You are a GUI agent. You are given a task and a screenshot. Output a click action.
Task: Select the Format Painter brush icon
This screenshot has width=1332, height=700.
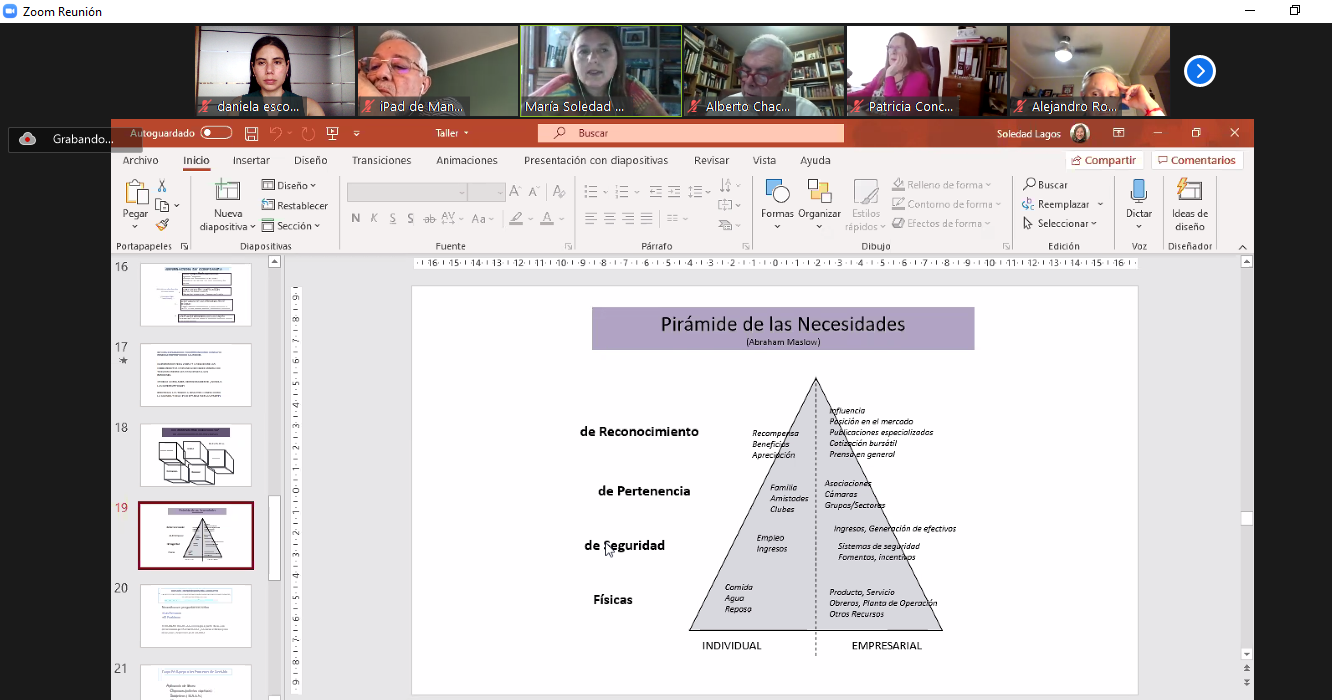pos(161,225)
